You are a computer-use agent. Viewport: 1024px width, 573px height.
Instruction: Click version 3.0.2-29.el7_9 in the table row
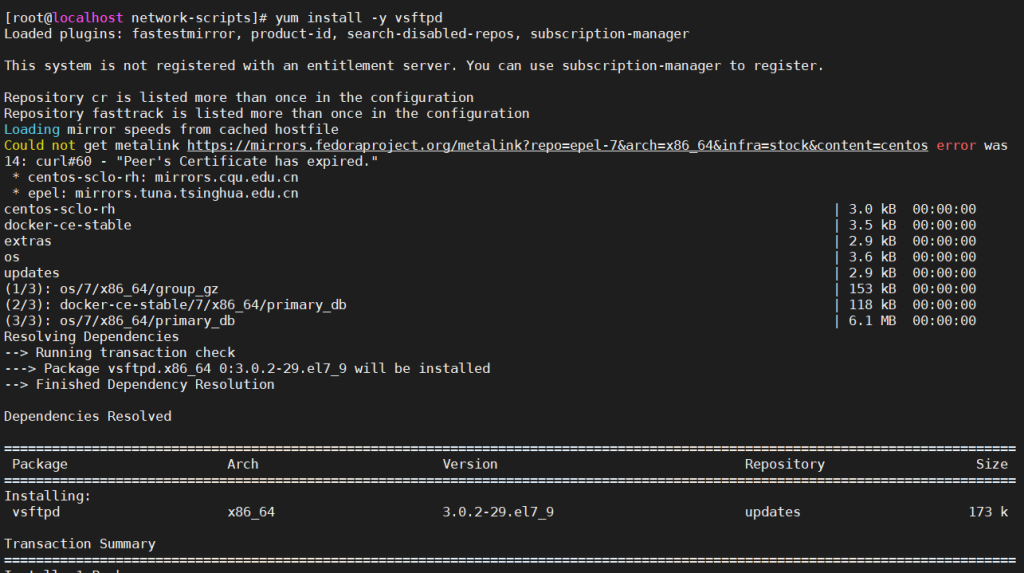[498, 512]
